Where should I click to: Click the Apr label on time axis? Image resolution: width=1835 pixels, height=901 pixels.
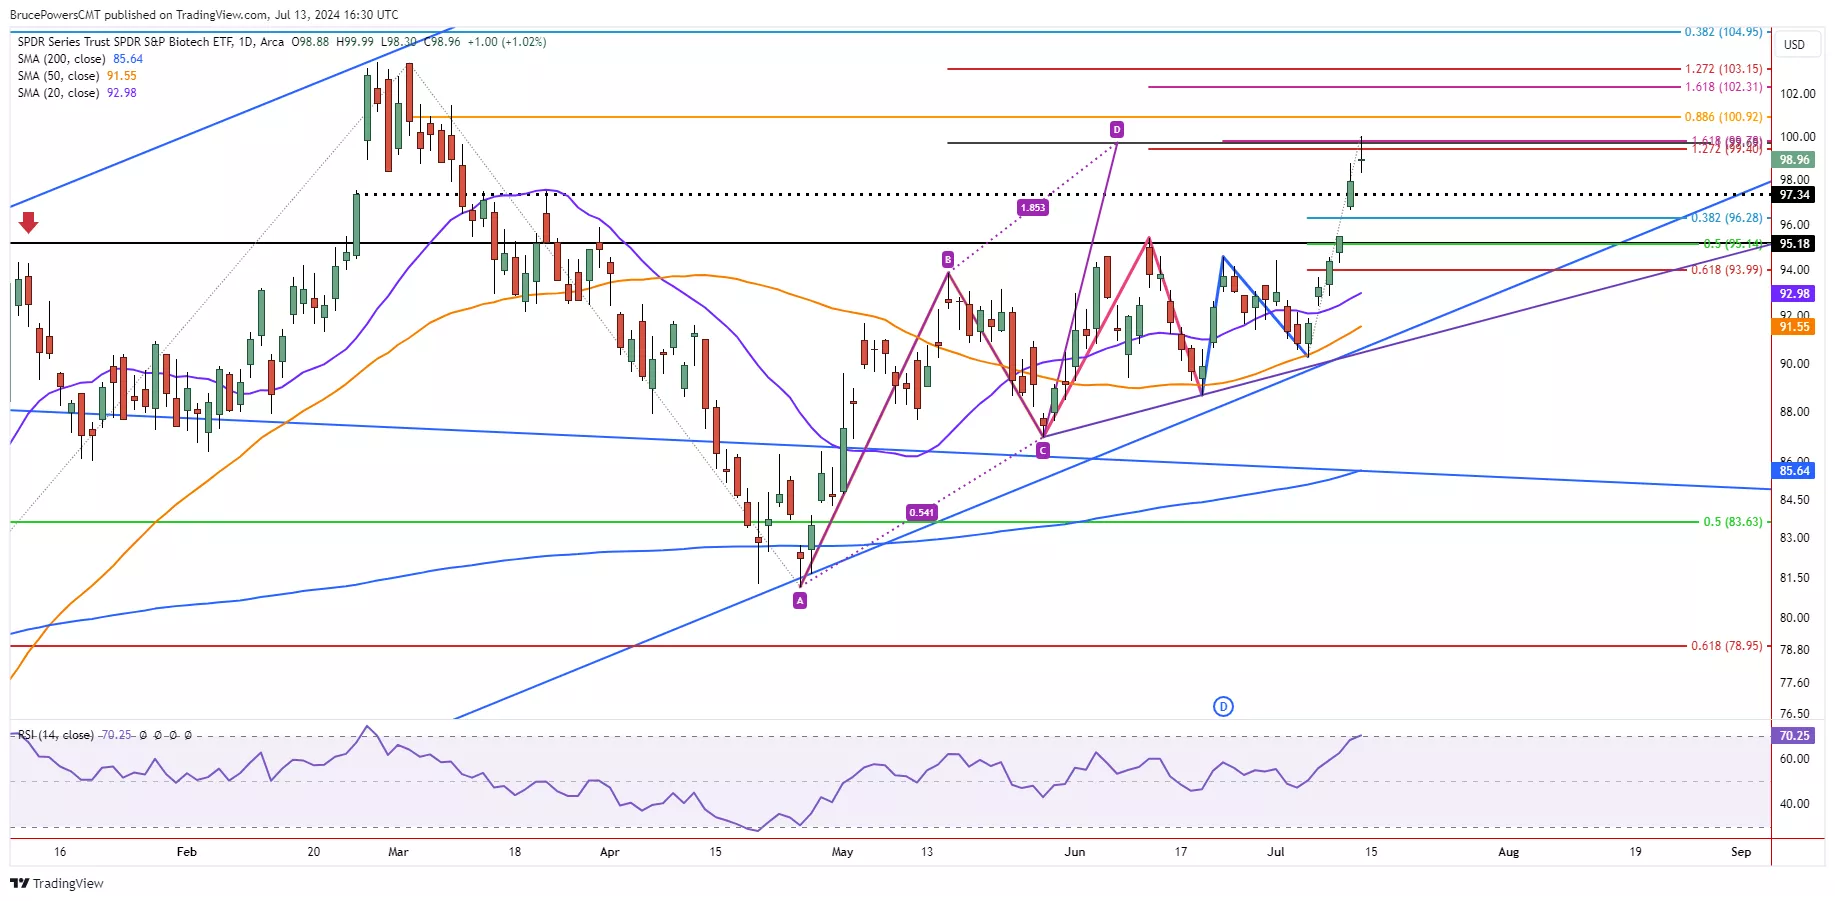[x=609, y=852]
